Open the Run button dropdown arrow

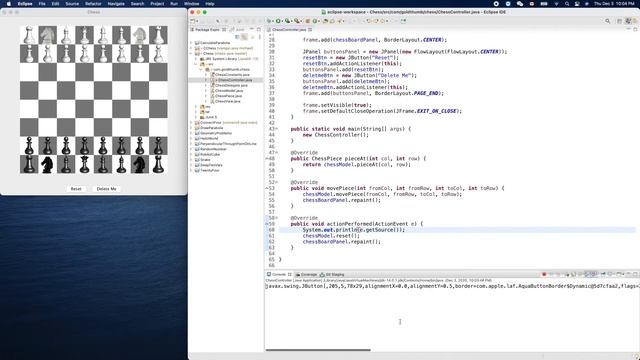coord(282,21)
